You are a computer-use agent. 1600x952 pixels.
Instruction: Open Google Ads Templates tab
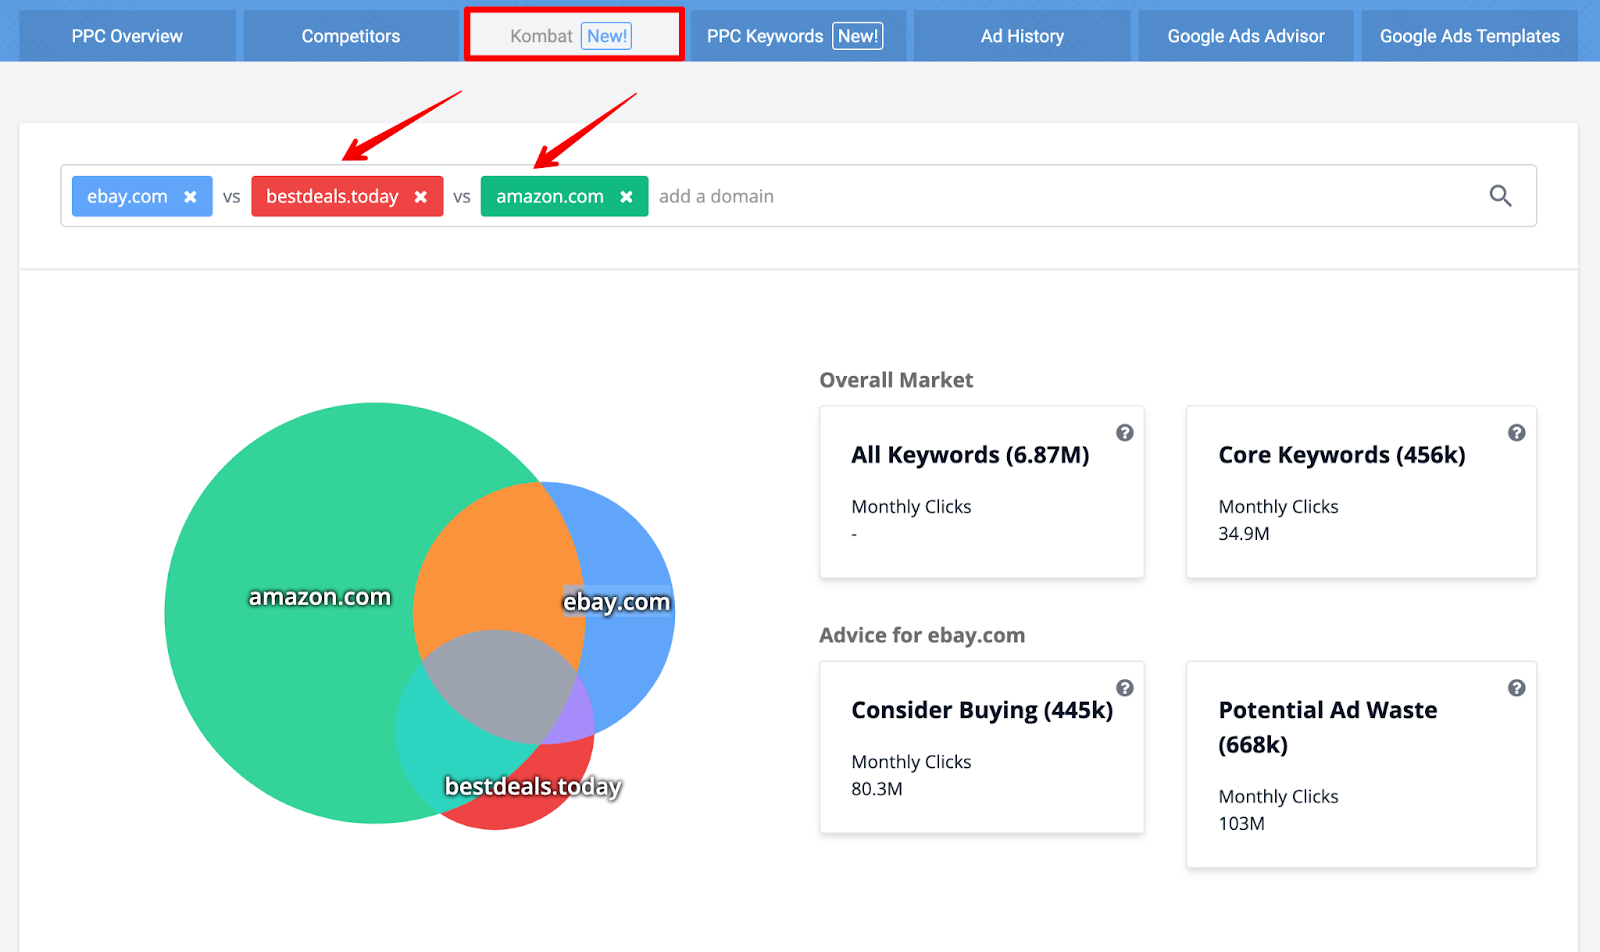1469,36
